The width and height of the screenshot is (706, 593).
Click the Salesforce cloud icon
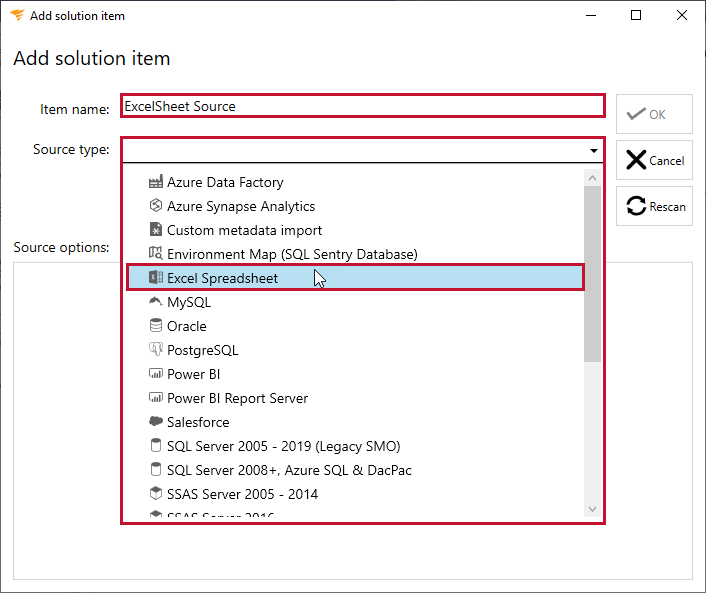(x=155, y=421)
